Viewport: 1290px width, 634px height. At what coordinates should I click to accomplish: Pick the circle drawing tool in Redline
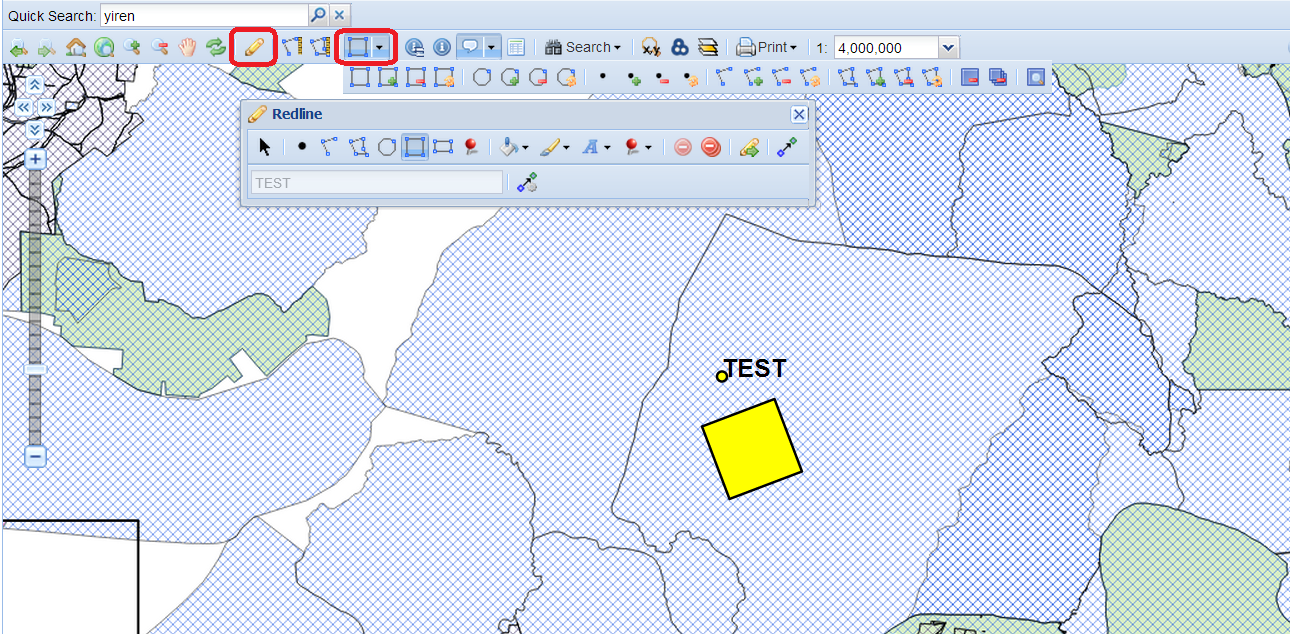(387, 147)
